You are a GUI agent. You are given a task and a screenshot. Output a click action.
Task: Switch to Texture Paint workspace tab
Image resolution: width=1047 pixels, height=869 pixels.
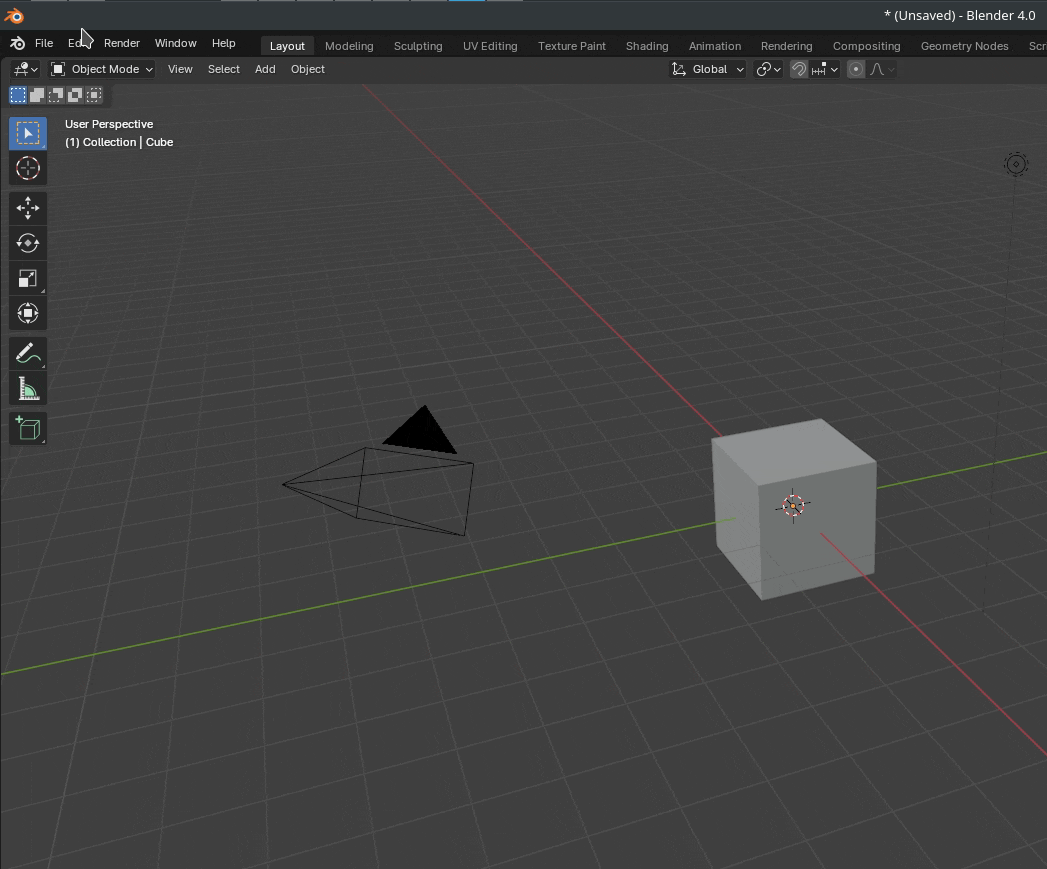coord(572,46)
